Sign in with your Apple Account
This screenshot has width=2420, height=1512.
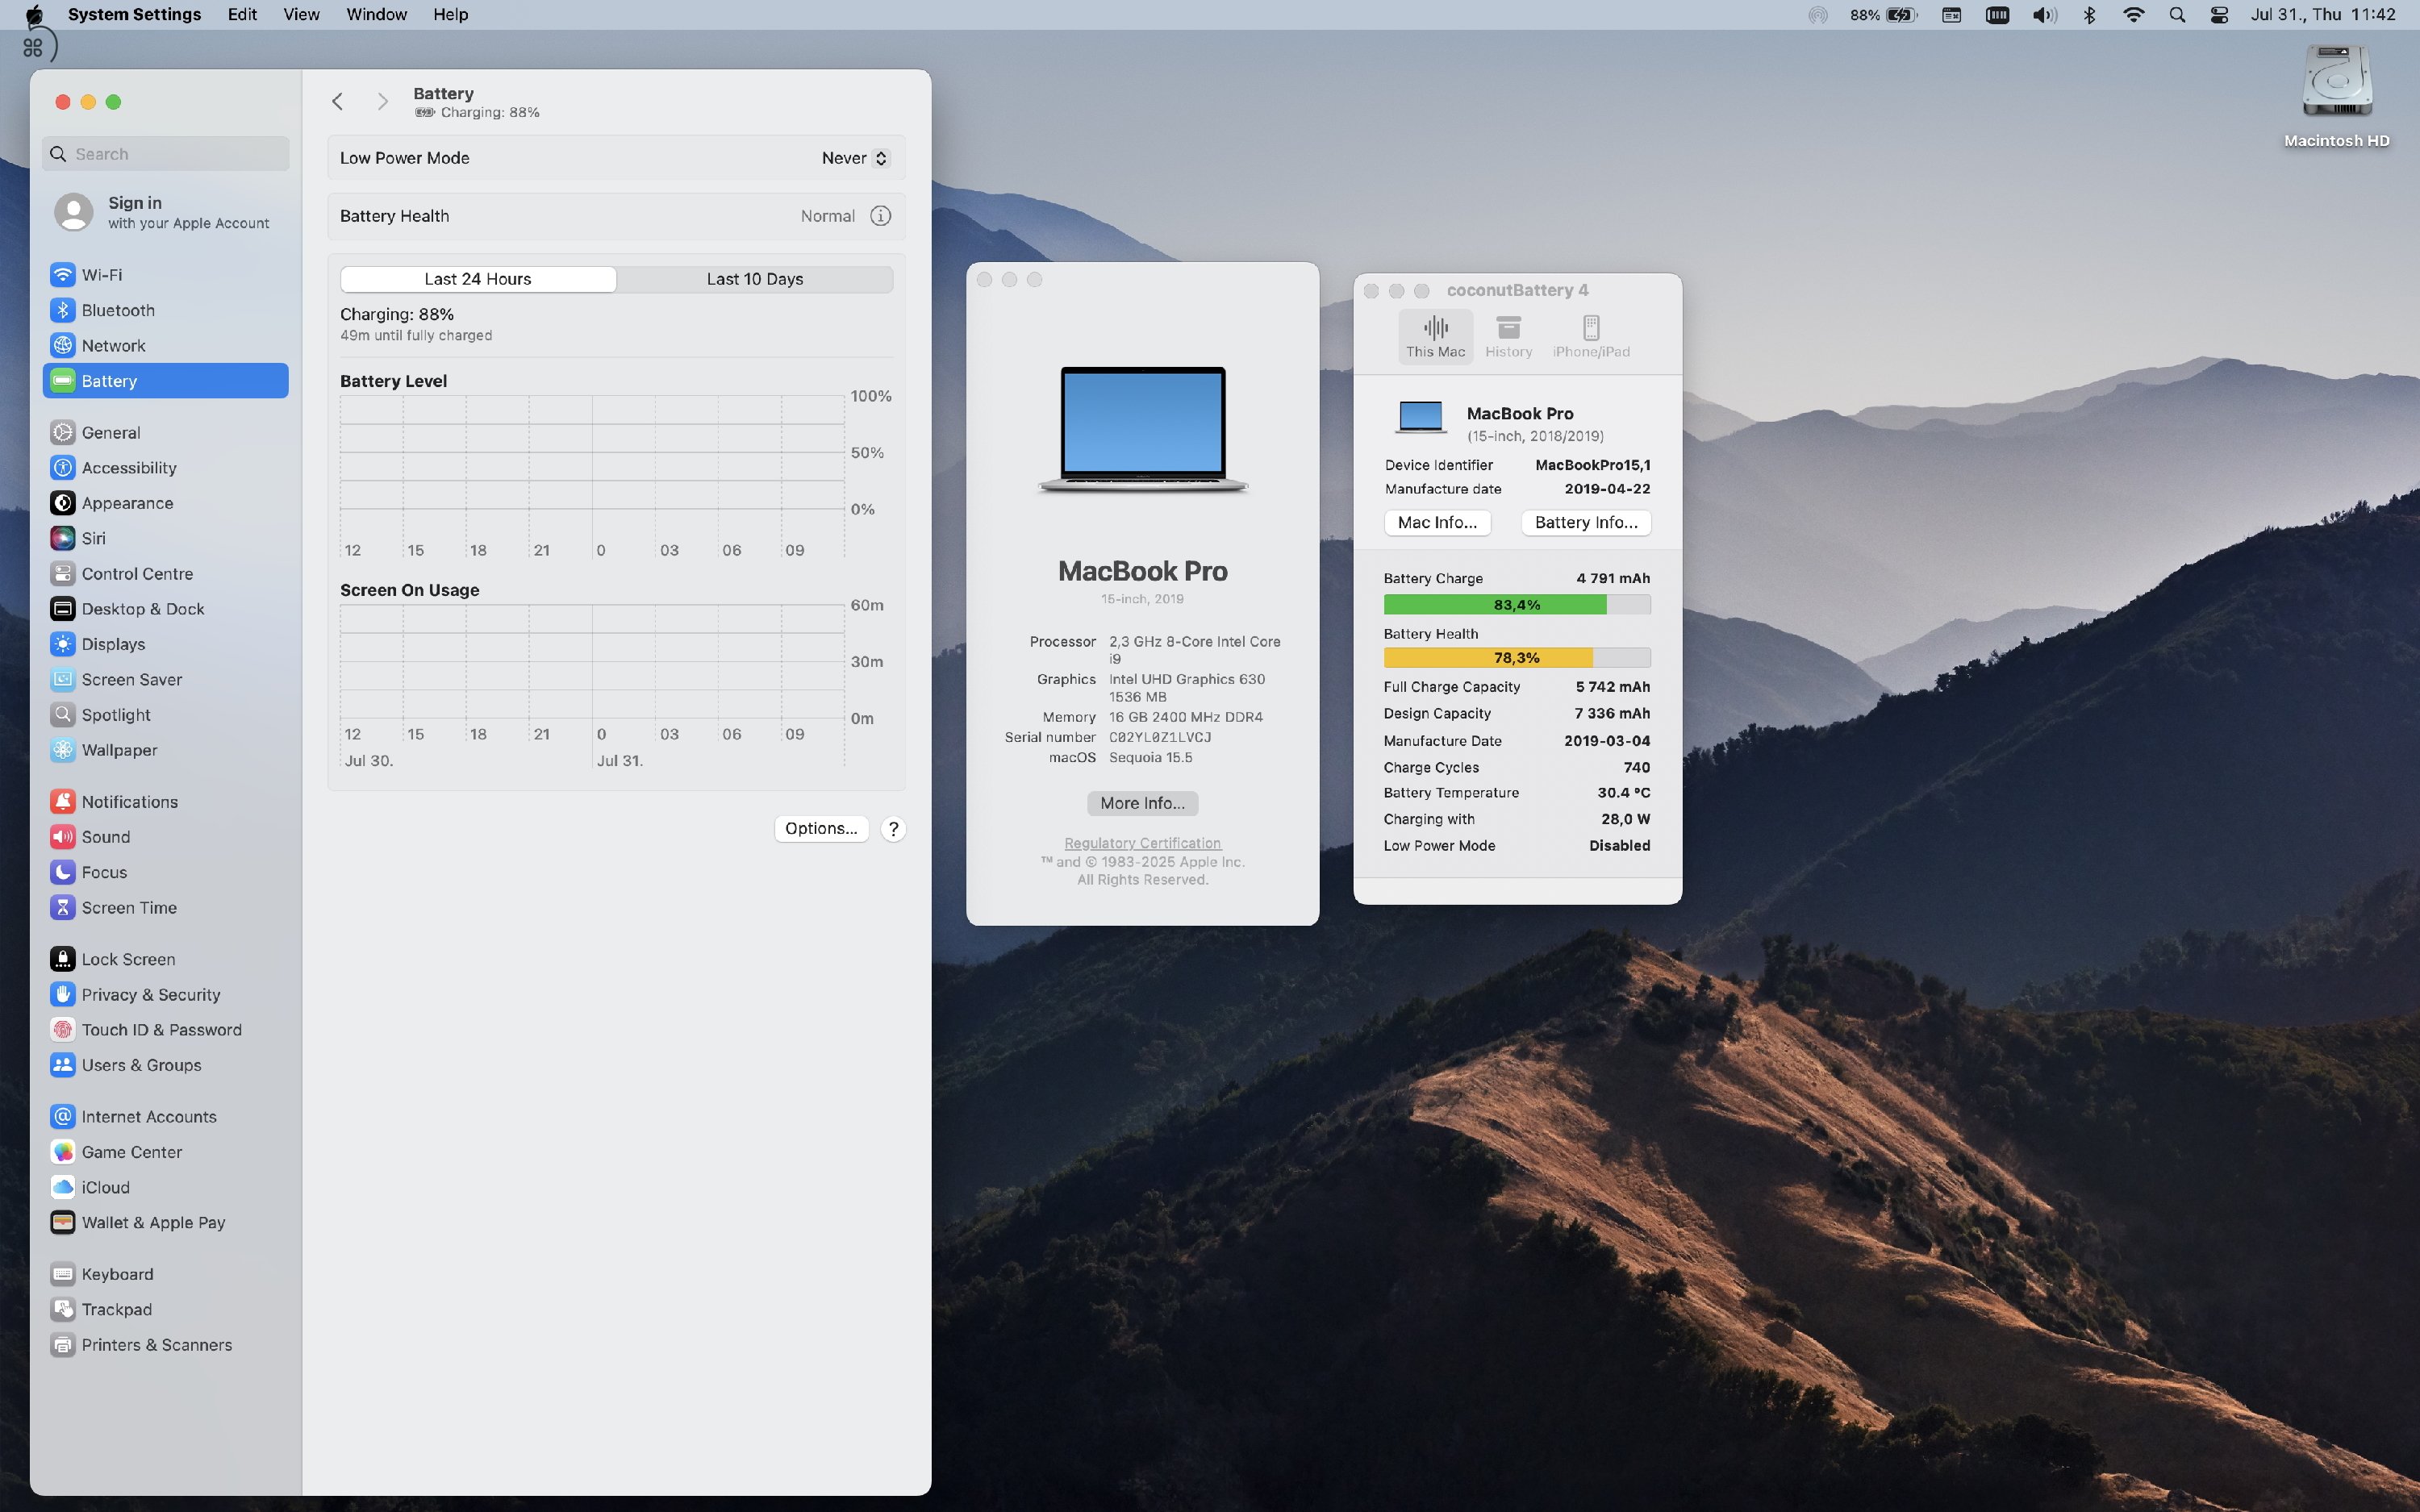pyautogui.click(x=165, y=212)
